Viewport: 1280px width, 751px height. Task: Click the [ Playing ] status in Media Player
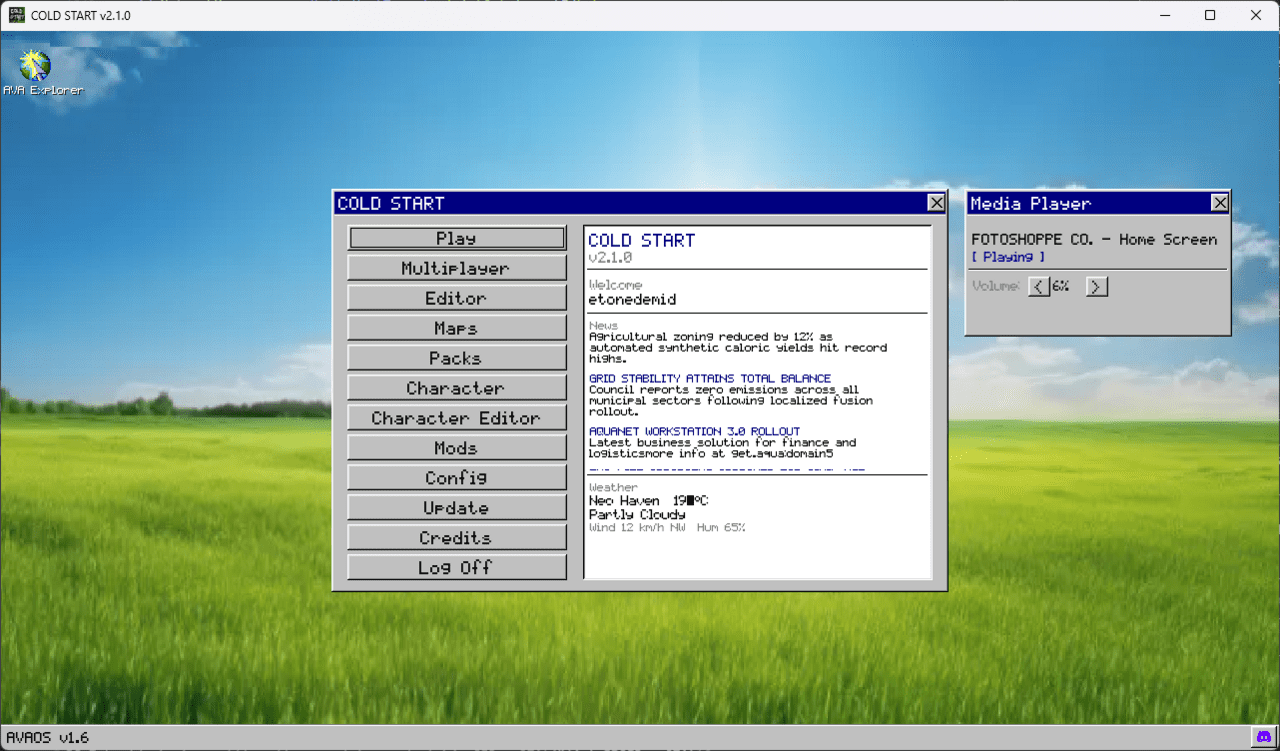pyautogui.click(x=1008, y=257)
